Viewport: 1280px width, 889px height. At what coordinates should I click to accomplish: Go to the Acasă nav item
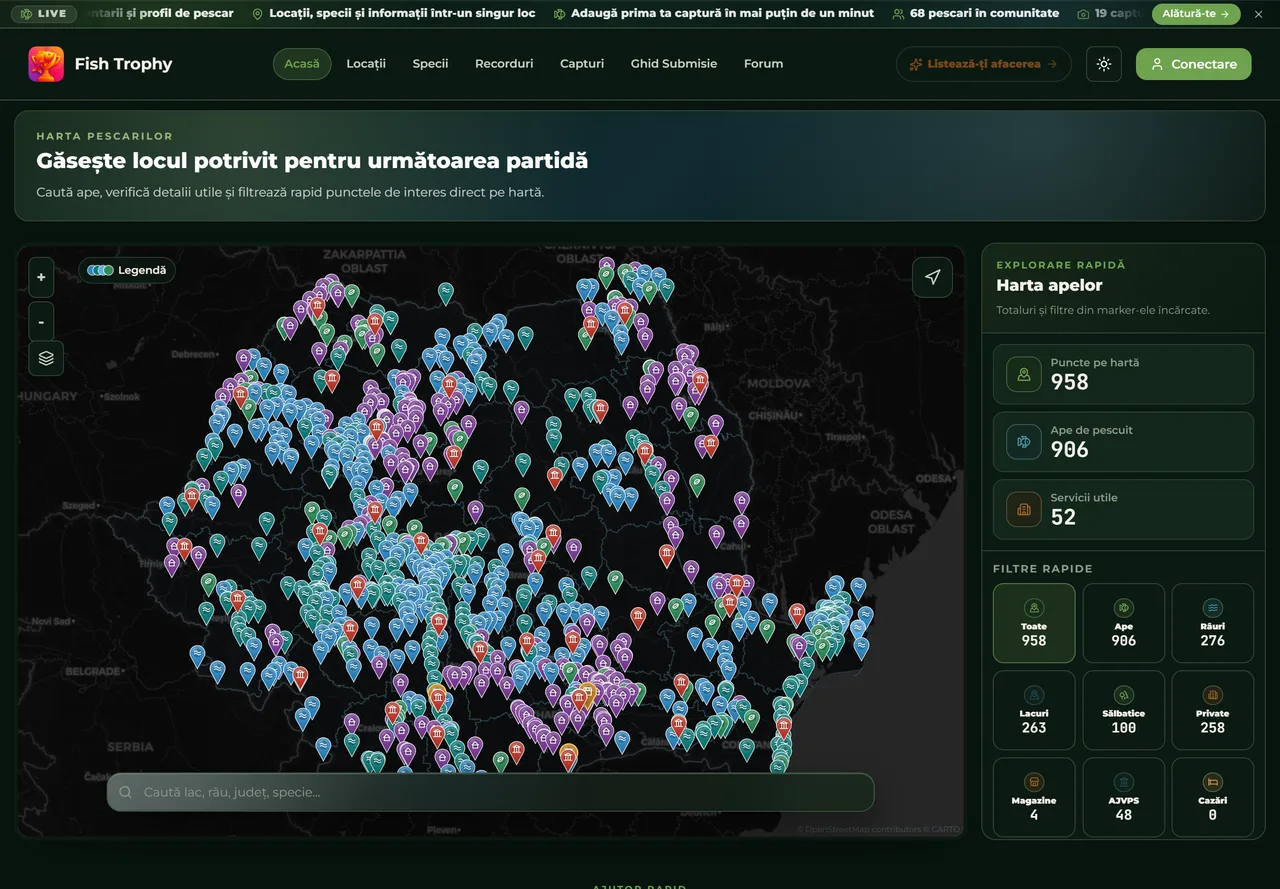tap(302, 64)
